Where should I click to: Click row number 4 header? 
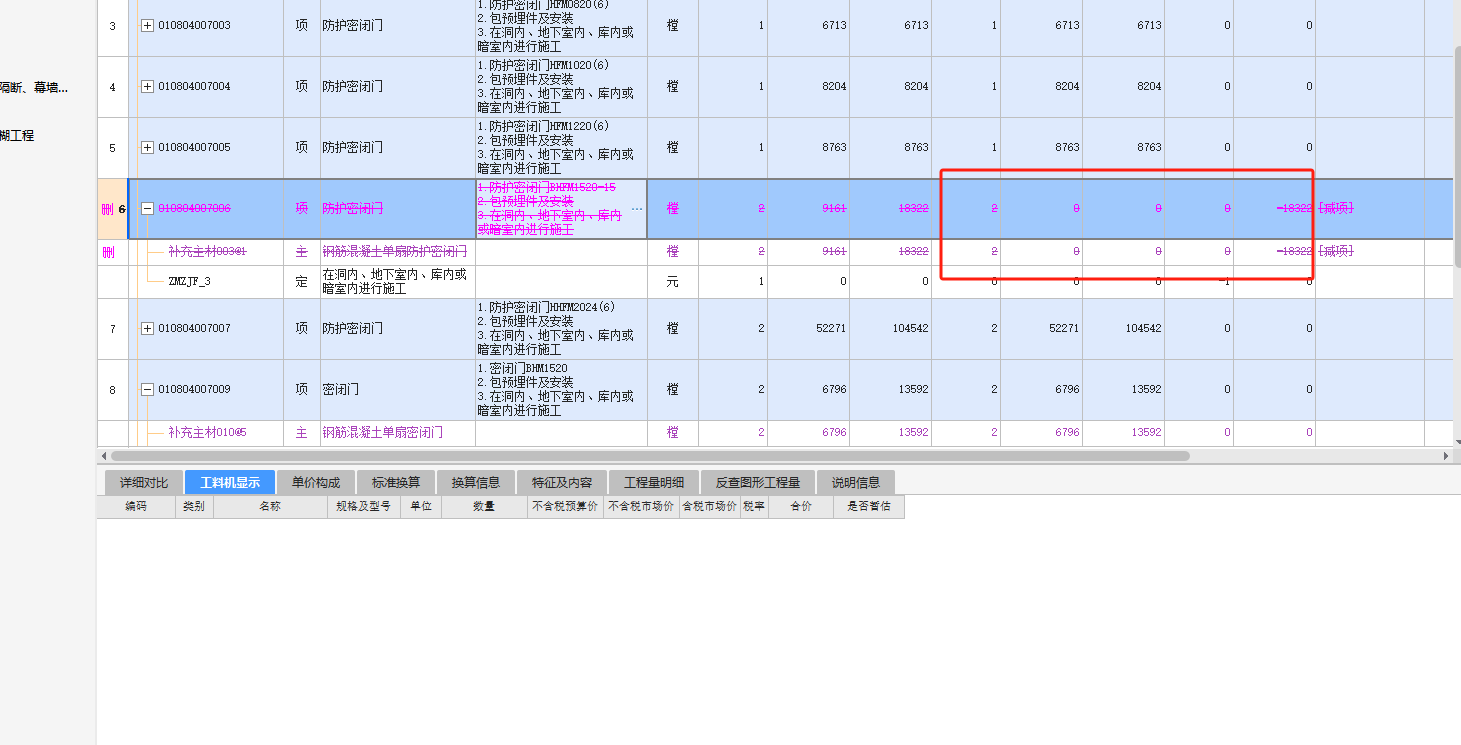[x=113, y=87]
